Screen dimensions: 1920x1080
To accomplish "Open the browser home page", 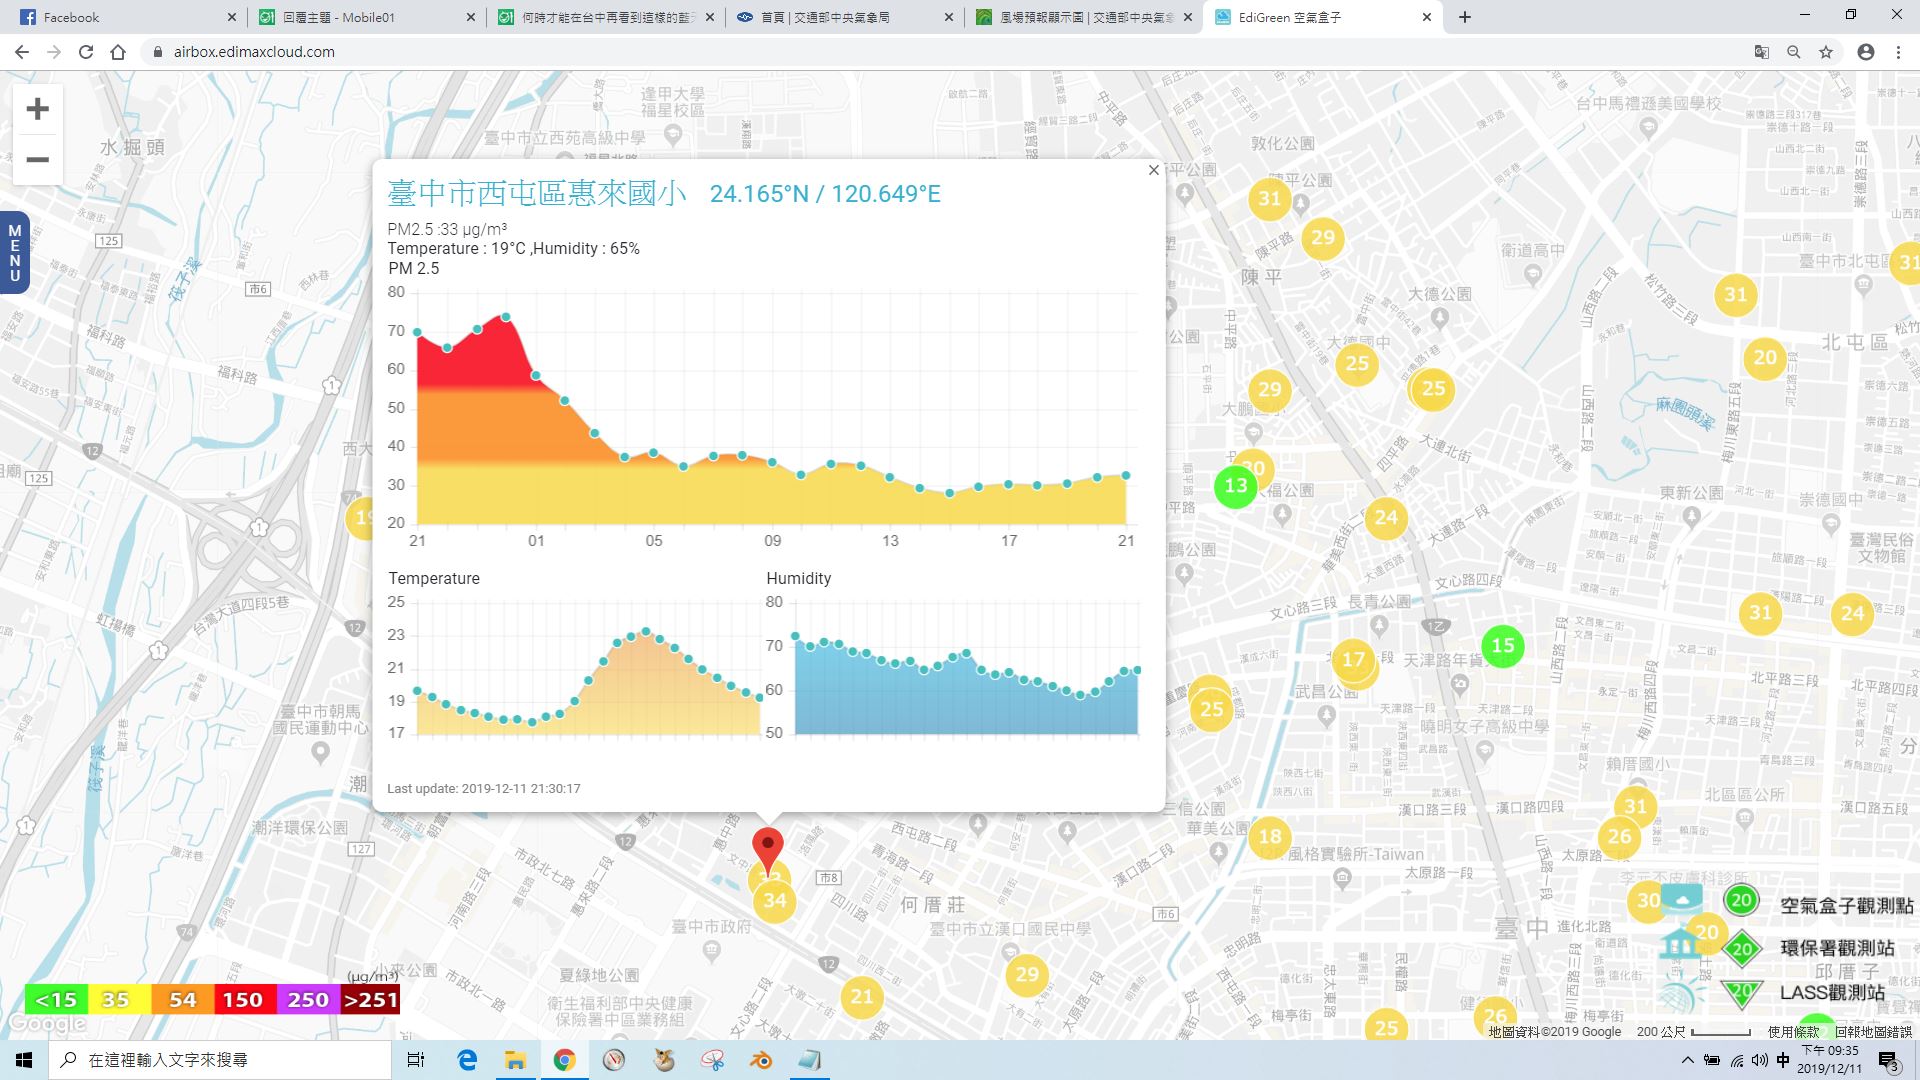I will (118, 52).
